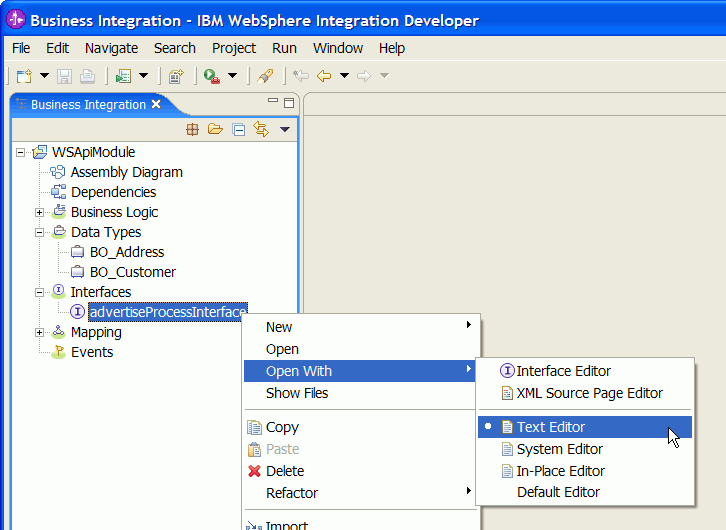The image size is (726, 530).
Task: Collapse the Interfaces node
Action: tap(40, 293)
